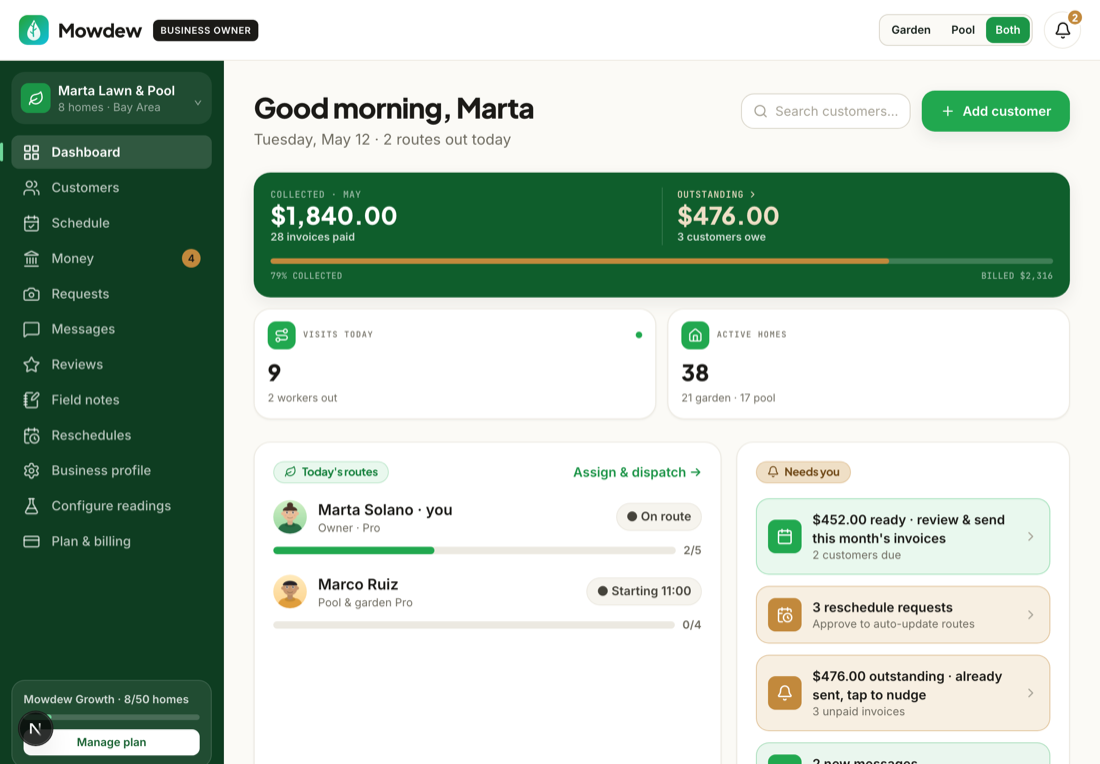Click the bell icon in $476.00 outstanding card

click(x=784, y=693)
